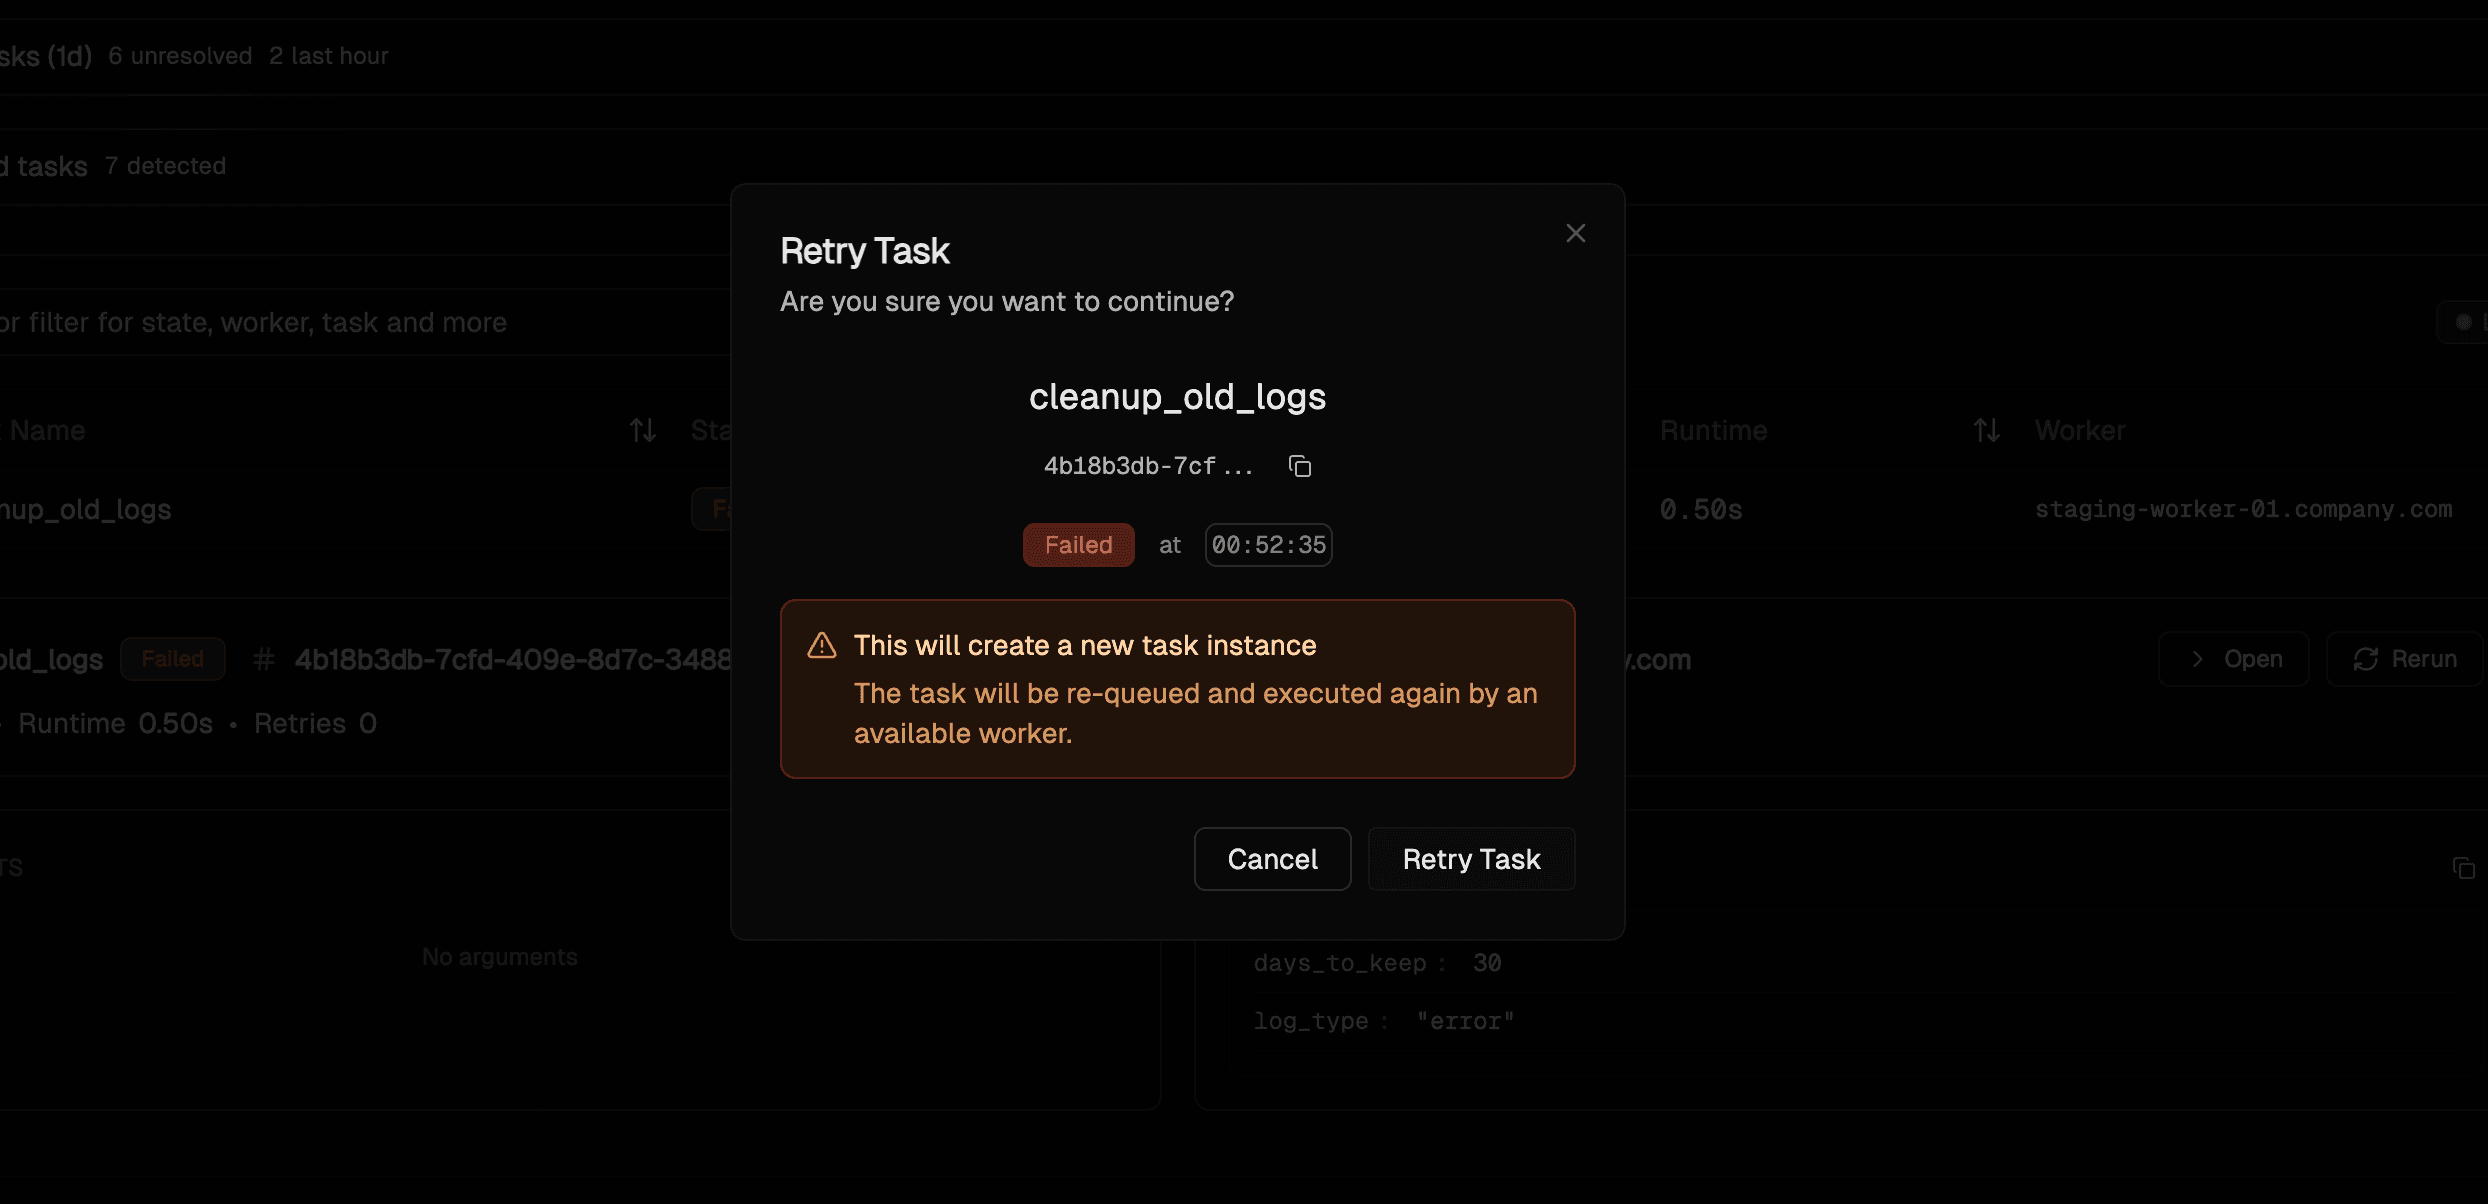Copy arguments with bottom-right copy icon
Screen dimensions: 2488x1204
point(2463,868)
